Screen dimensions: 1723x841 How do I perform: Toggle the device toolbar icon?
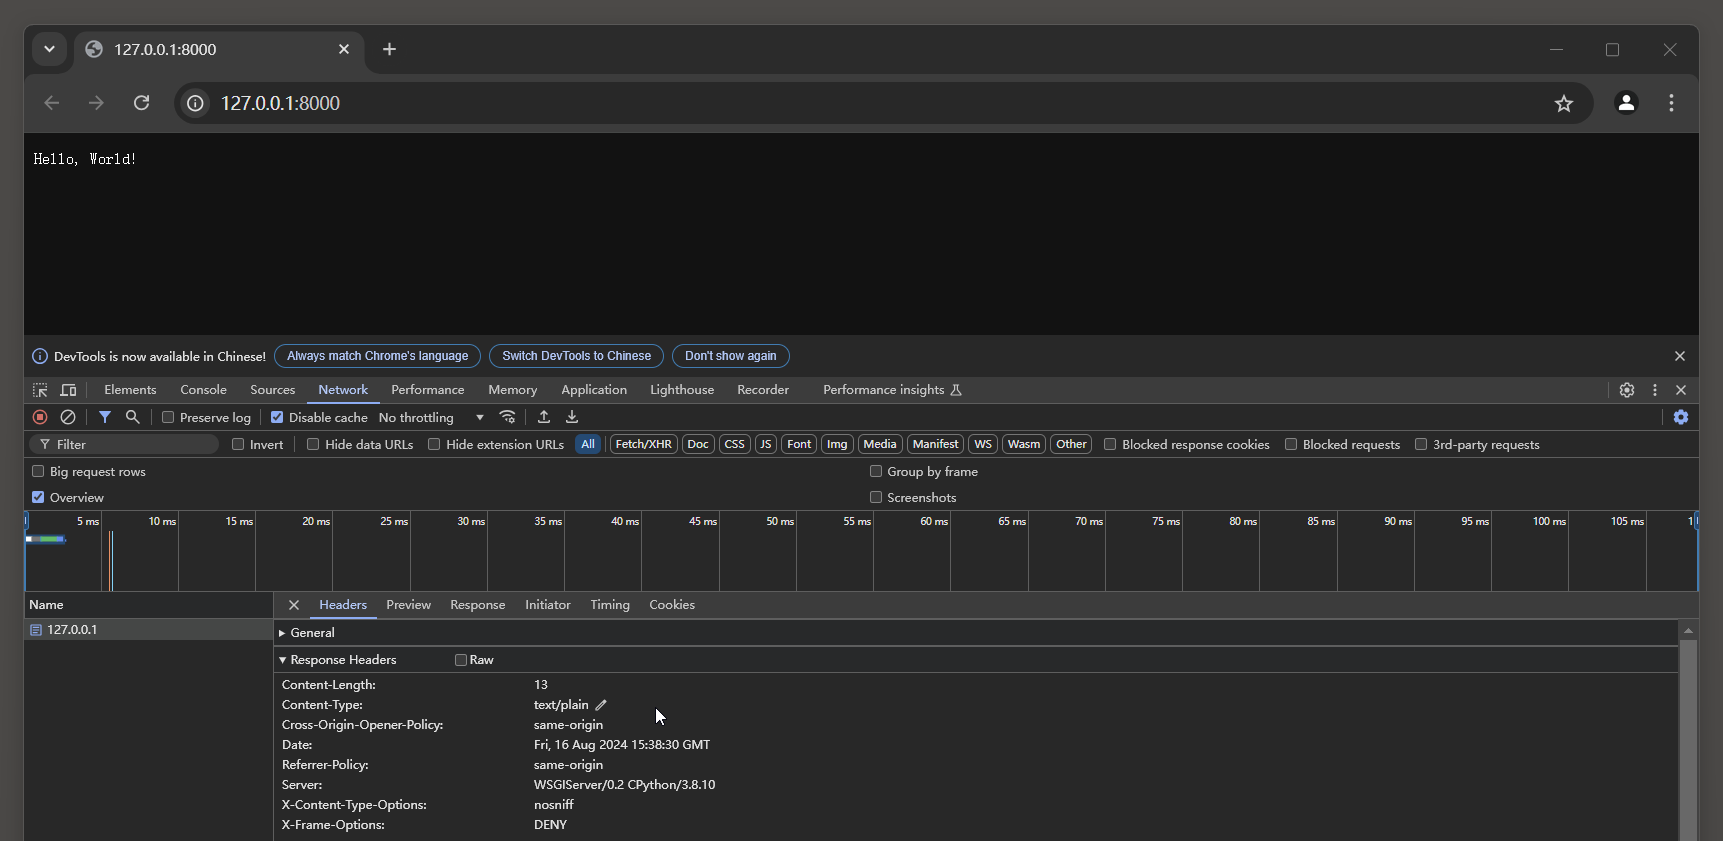coord(68,390)
